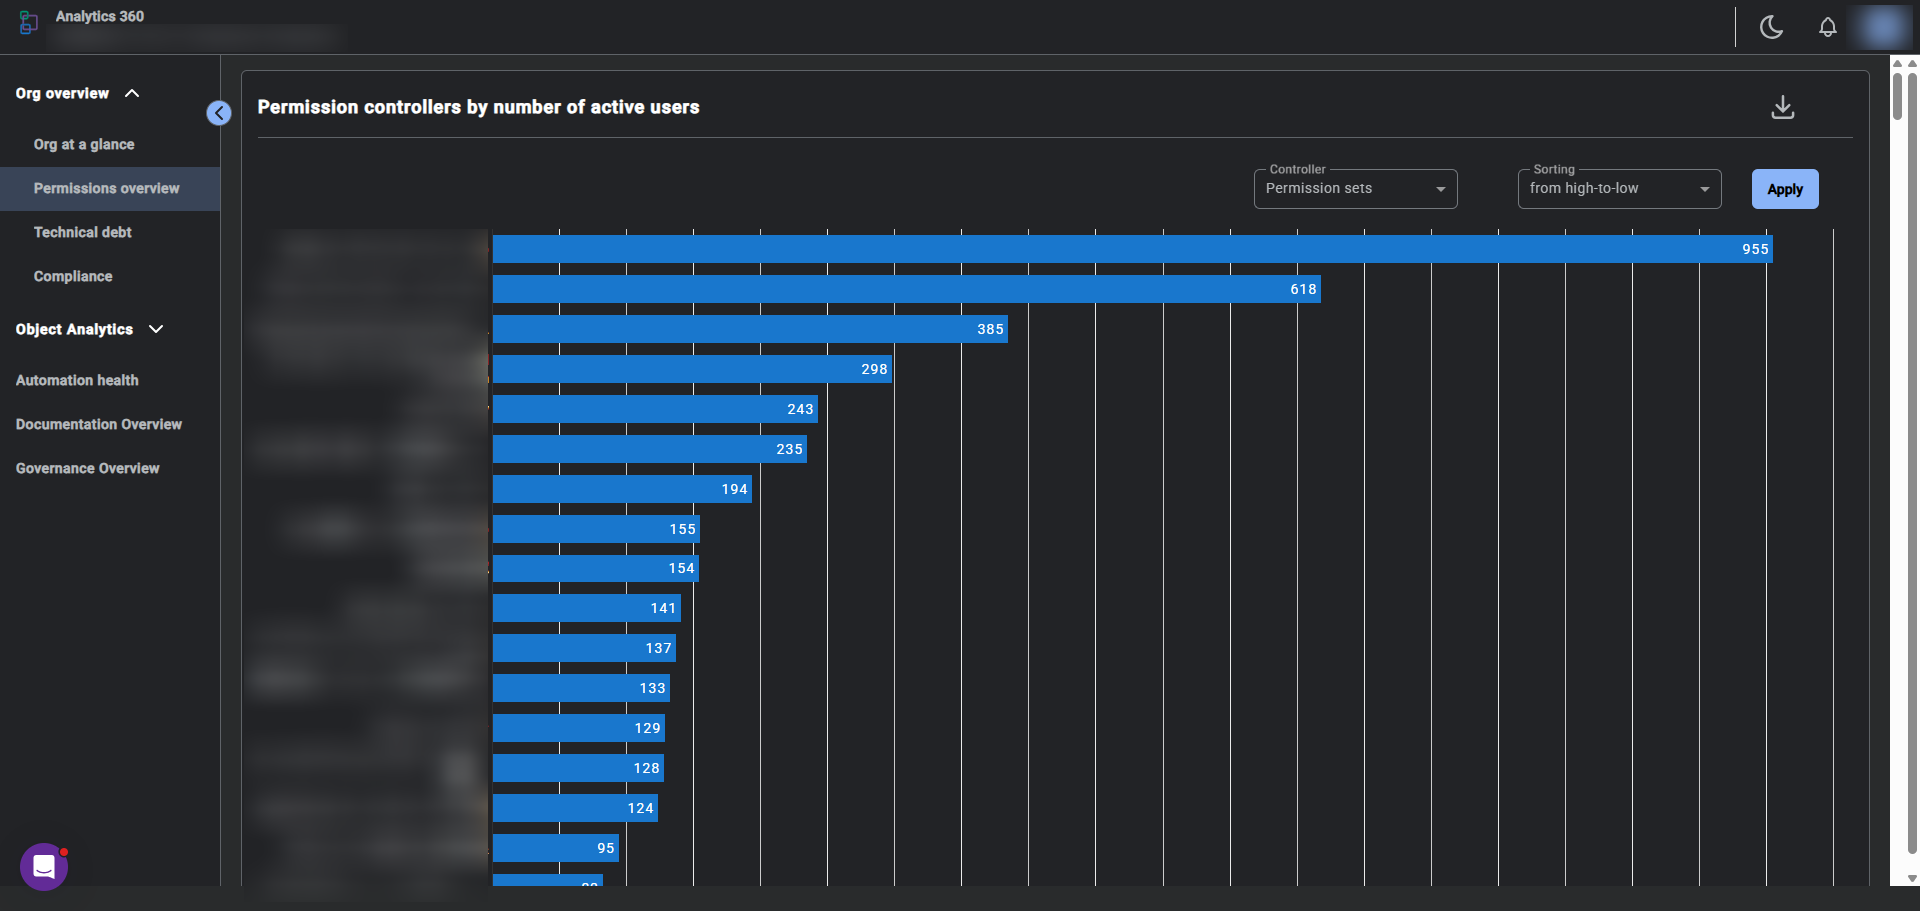Click the bar showing 955 users
This screenshot has width=1920, height=911.
1132,249
